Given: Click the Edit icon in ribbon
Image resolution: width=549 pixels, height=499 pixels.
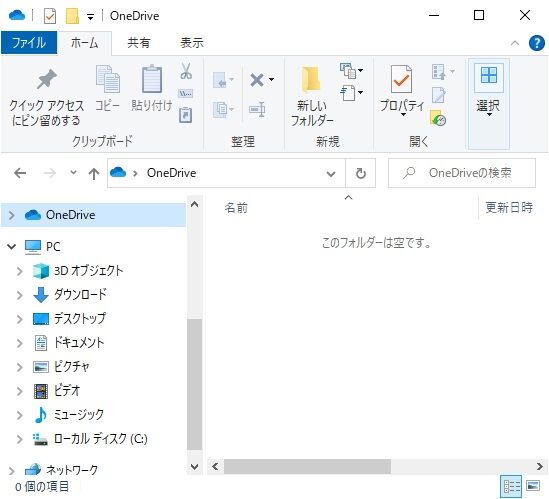Looking at the screenshot, I should (x=439, y=95).
